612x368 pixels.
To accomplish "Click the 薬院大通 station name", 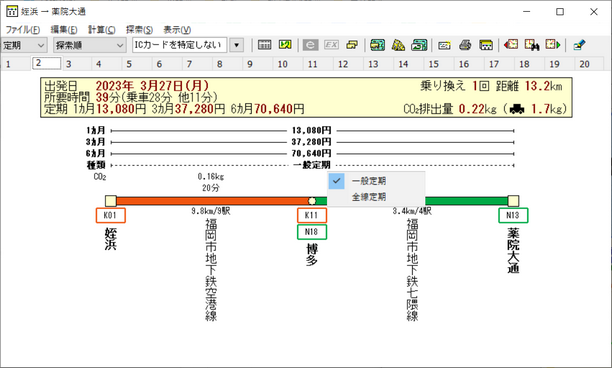I will [513, 251].
